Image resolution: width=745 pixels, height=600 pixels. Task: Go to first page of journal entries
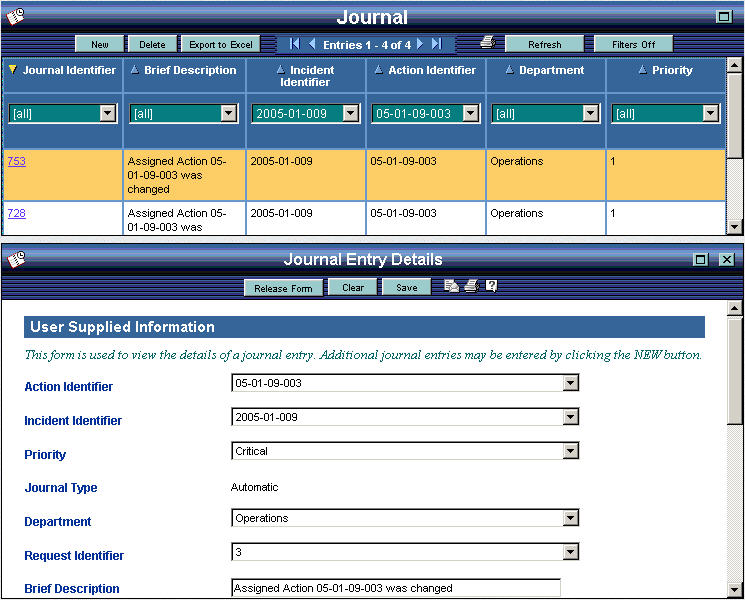click(295, 44)
